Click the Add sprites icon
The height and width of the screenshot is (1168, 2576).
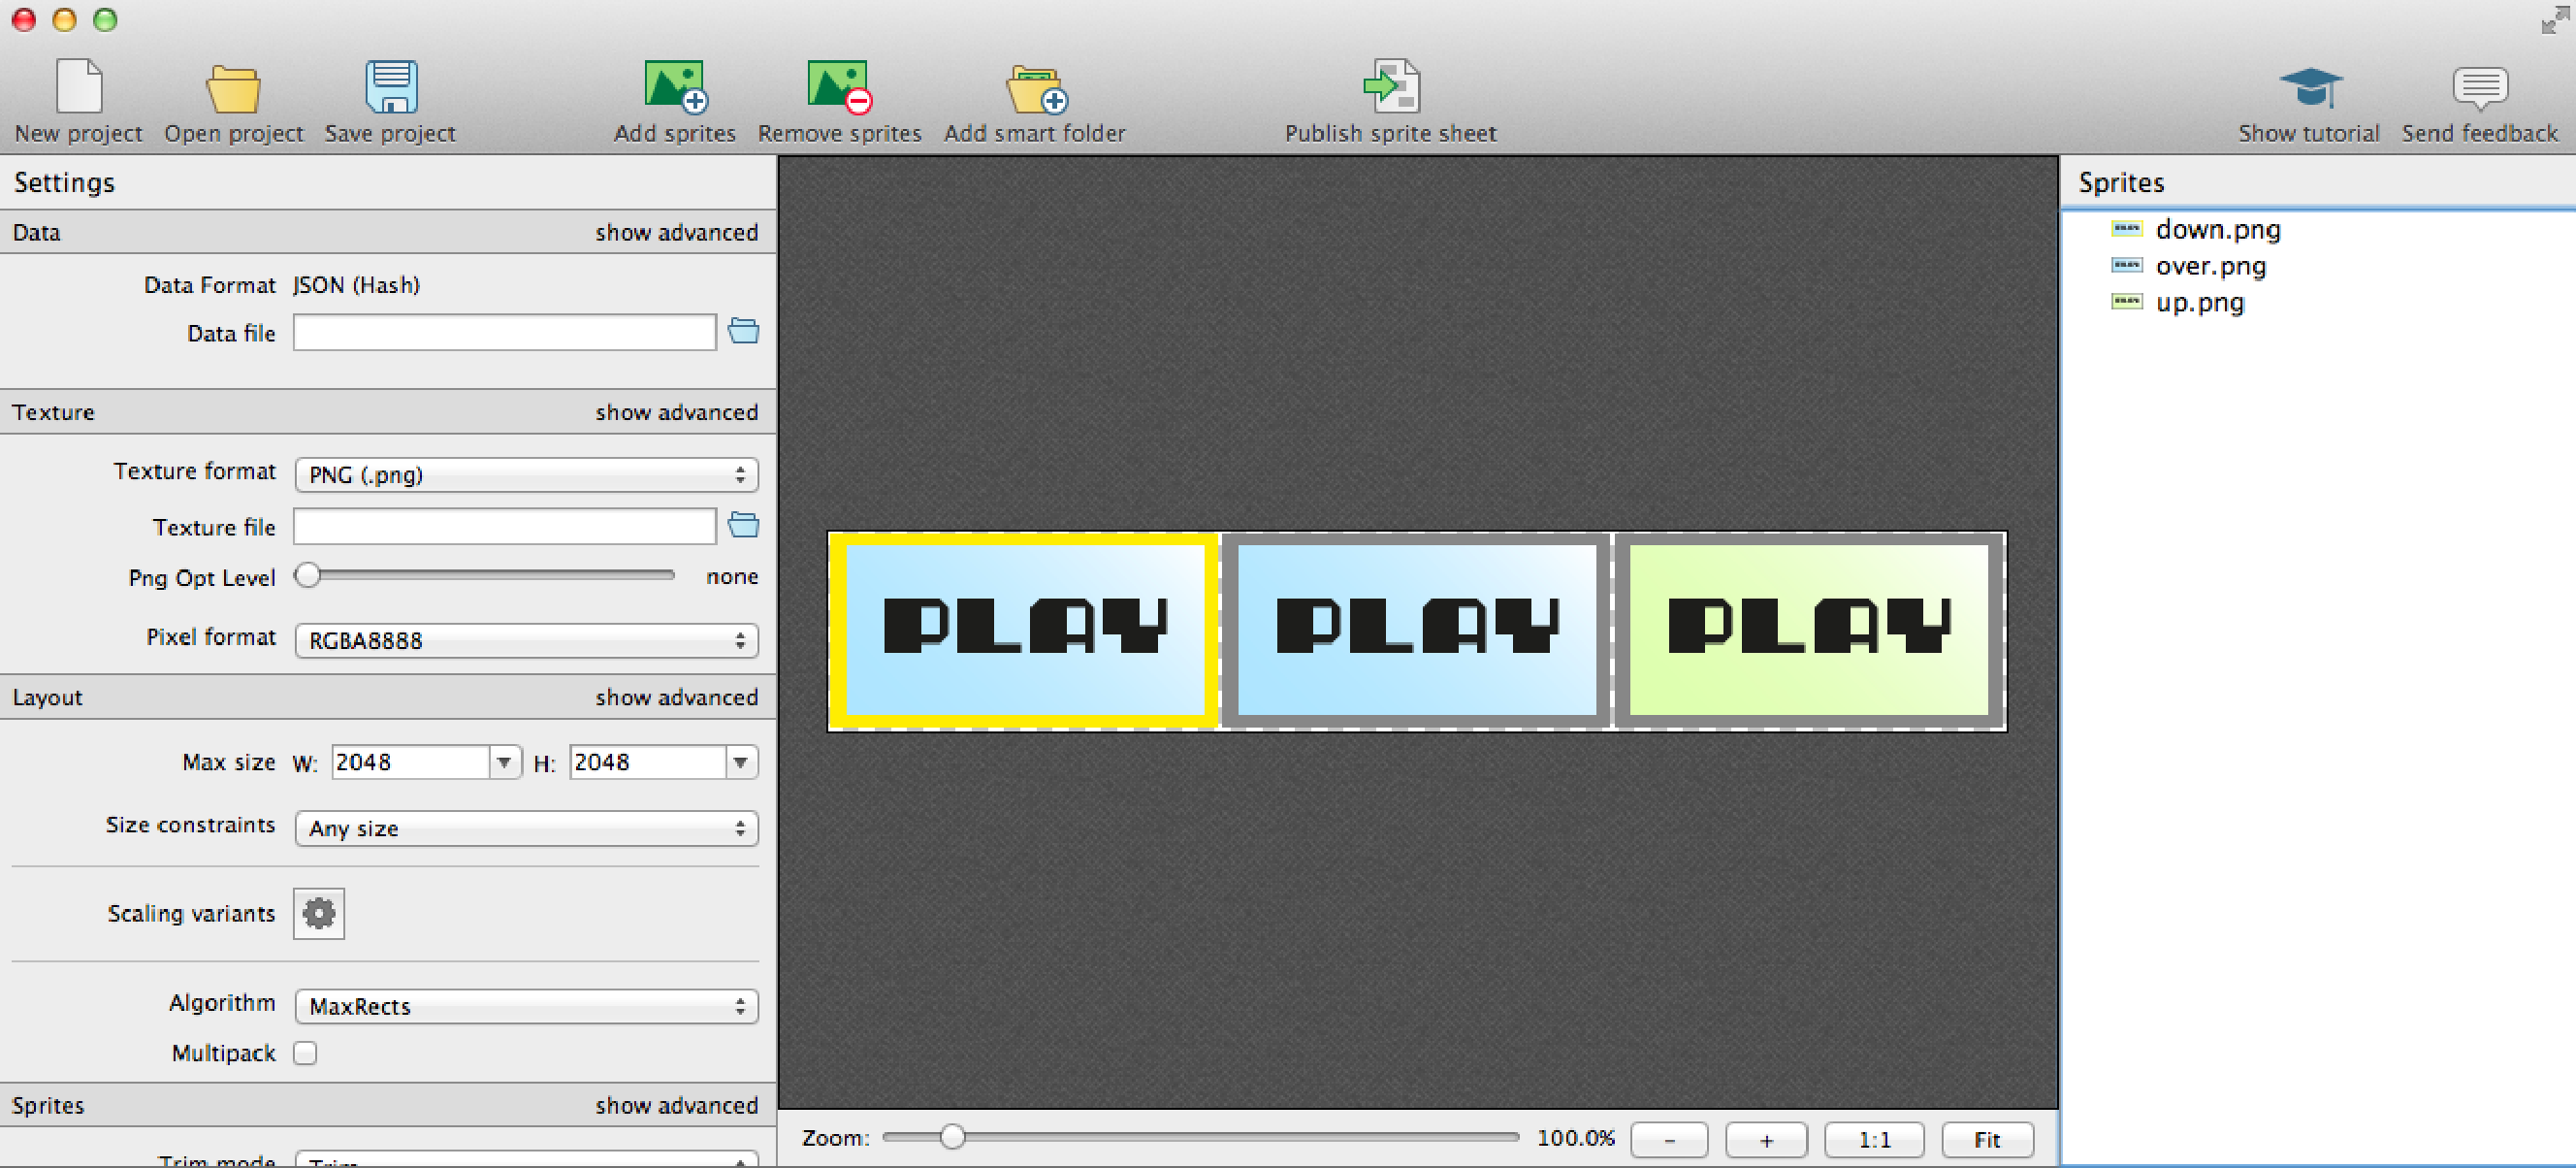675,87
